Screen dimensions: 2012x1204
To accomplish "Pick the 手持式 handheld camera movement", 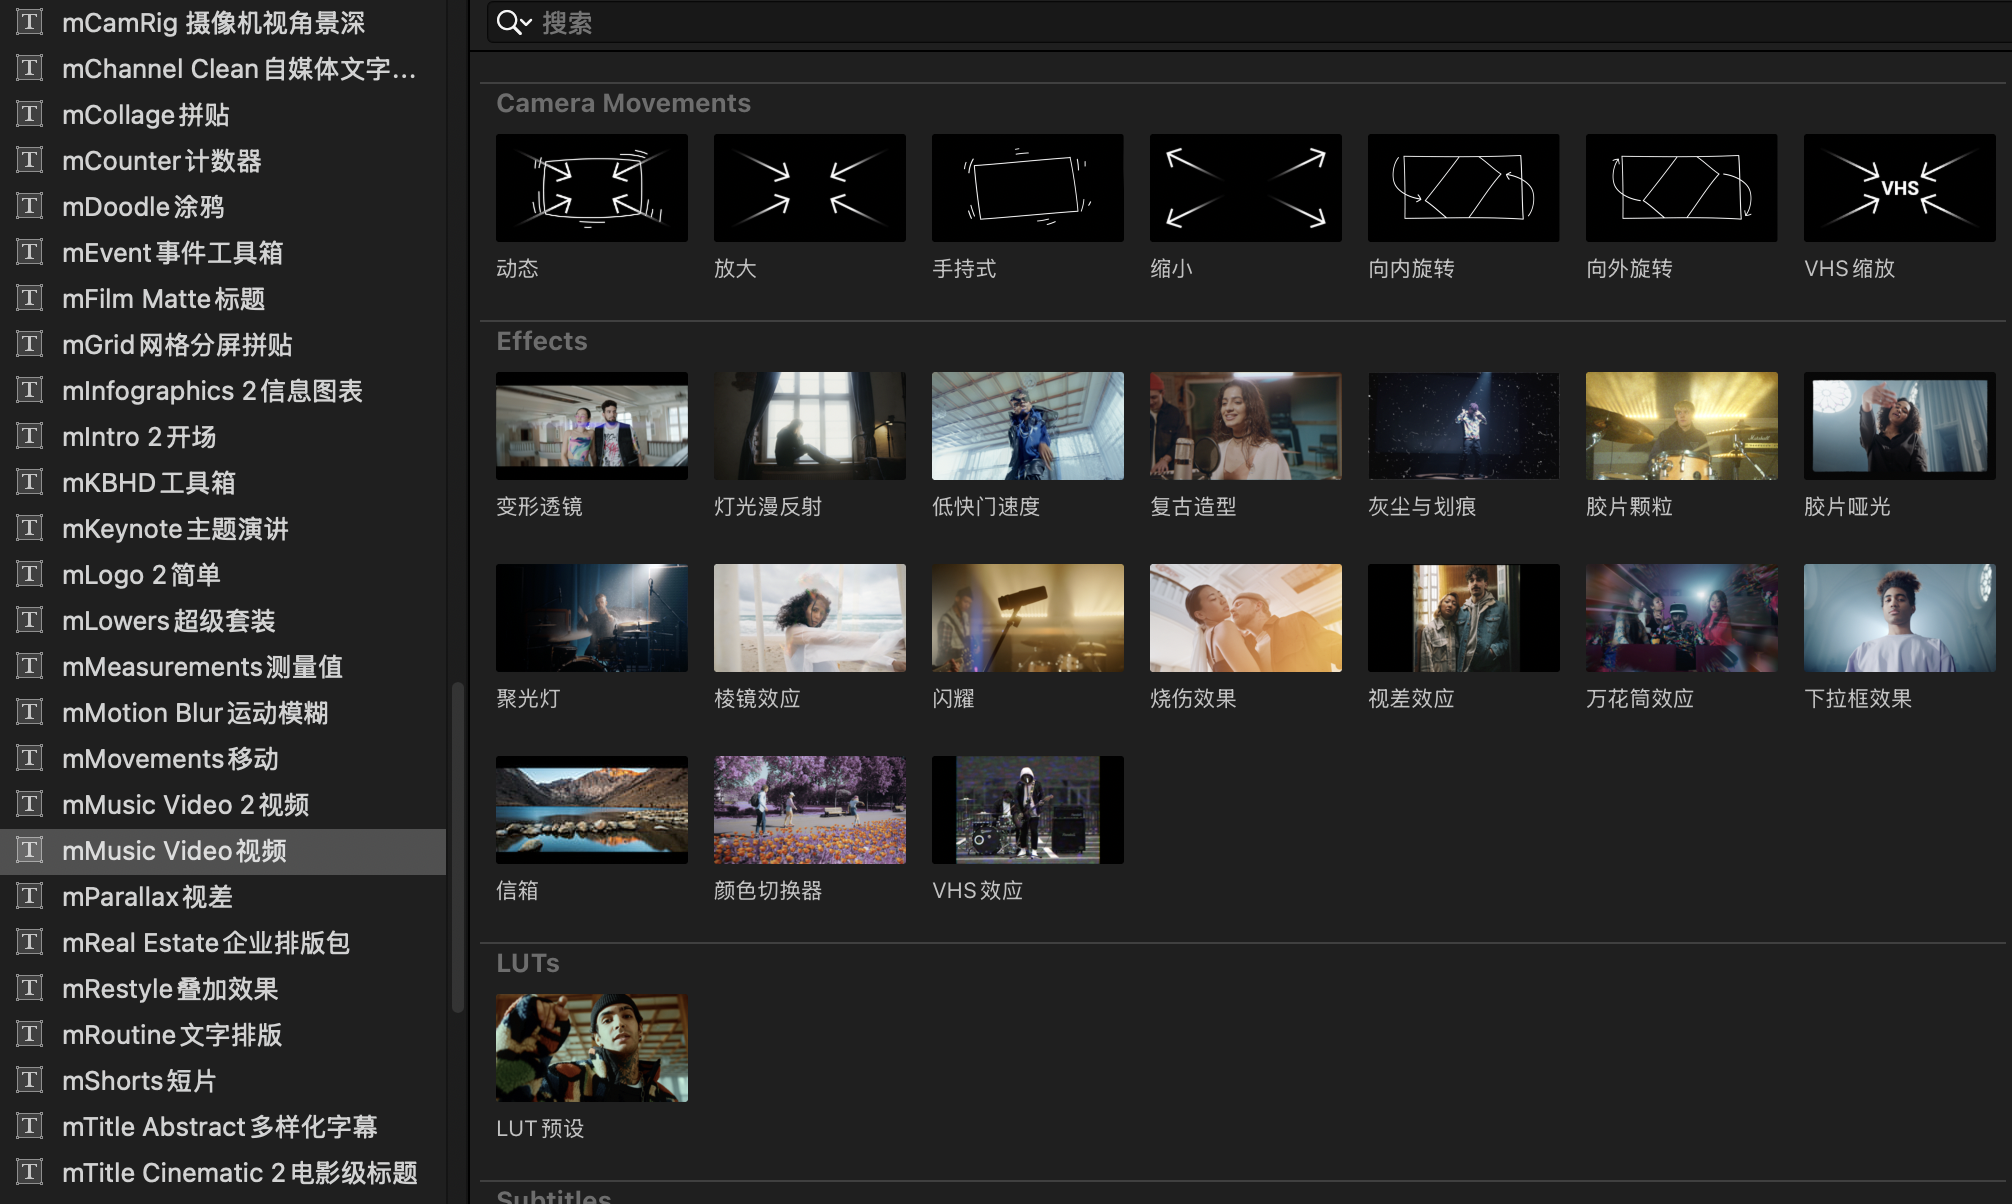I will click(x=1028, y=188).
